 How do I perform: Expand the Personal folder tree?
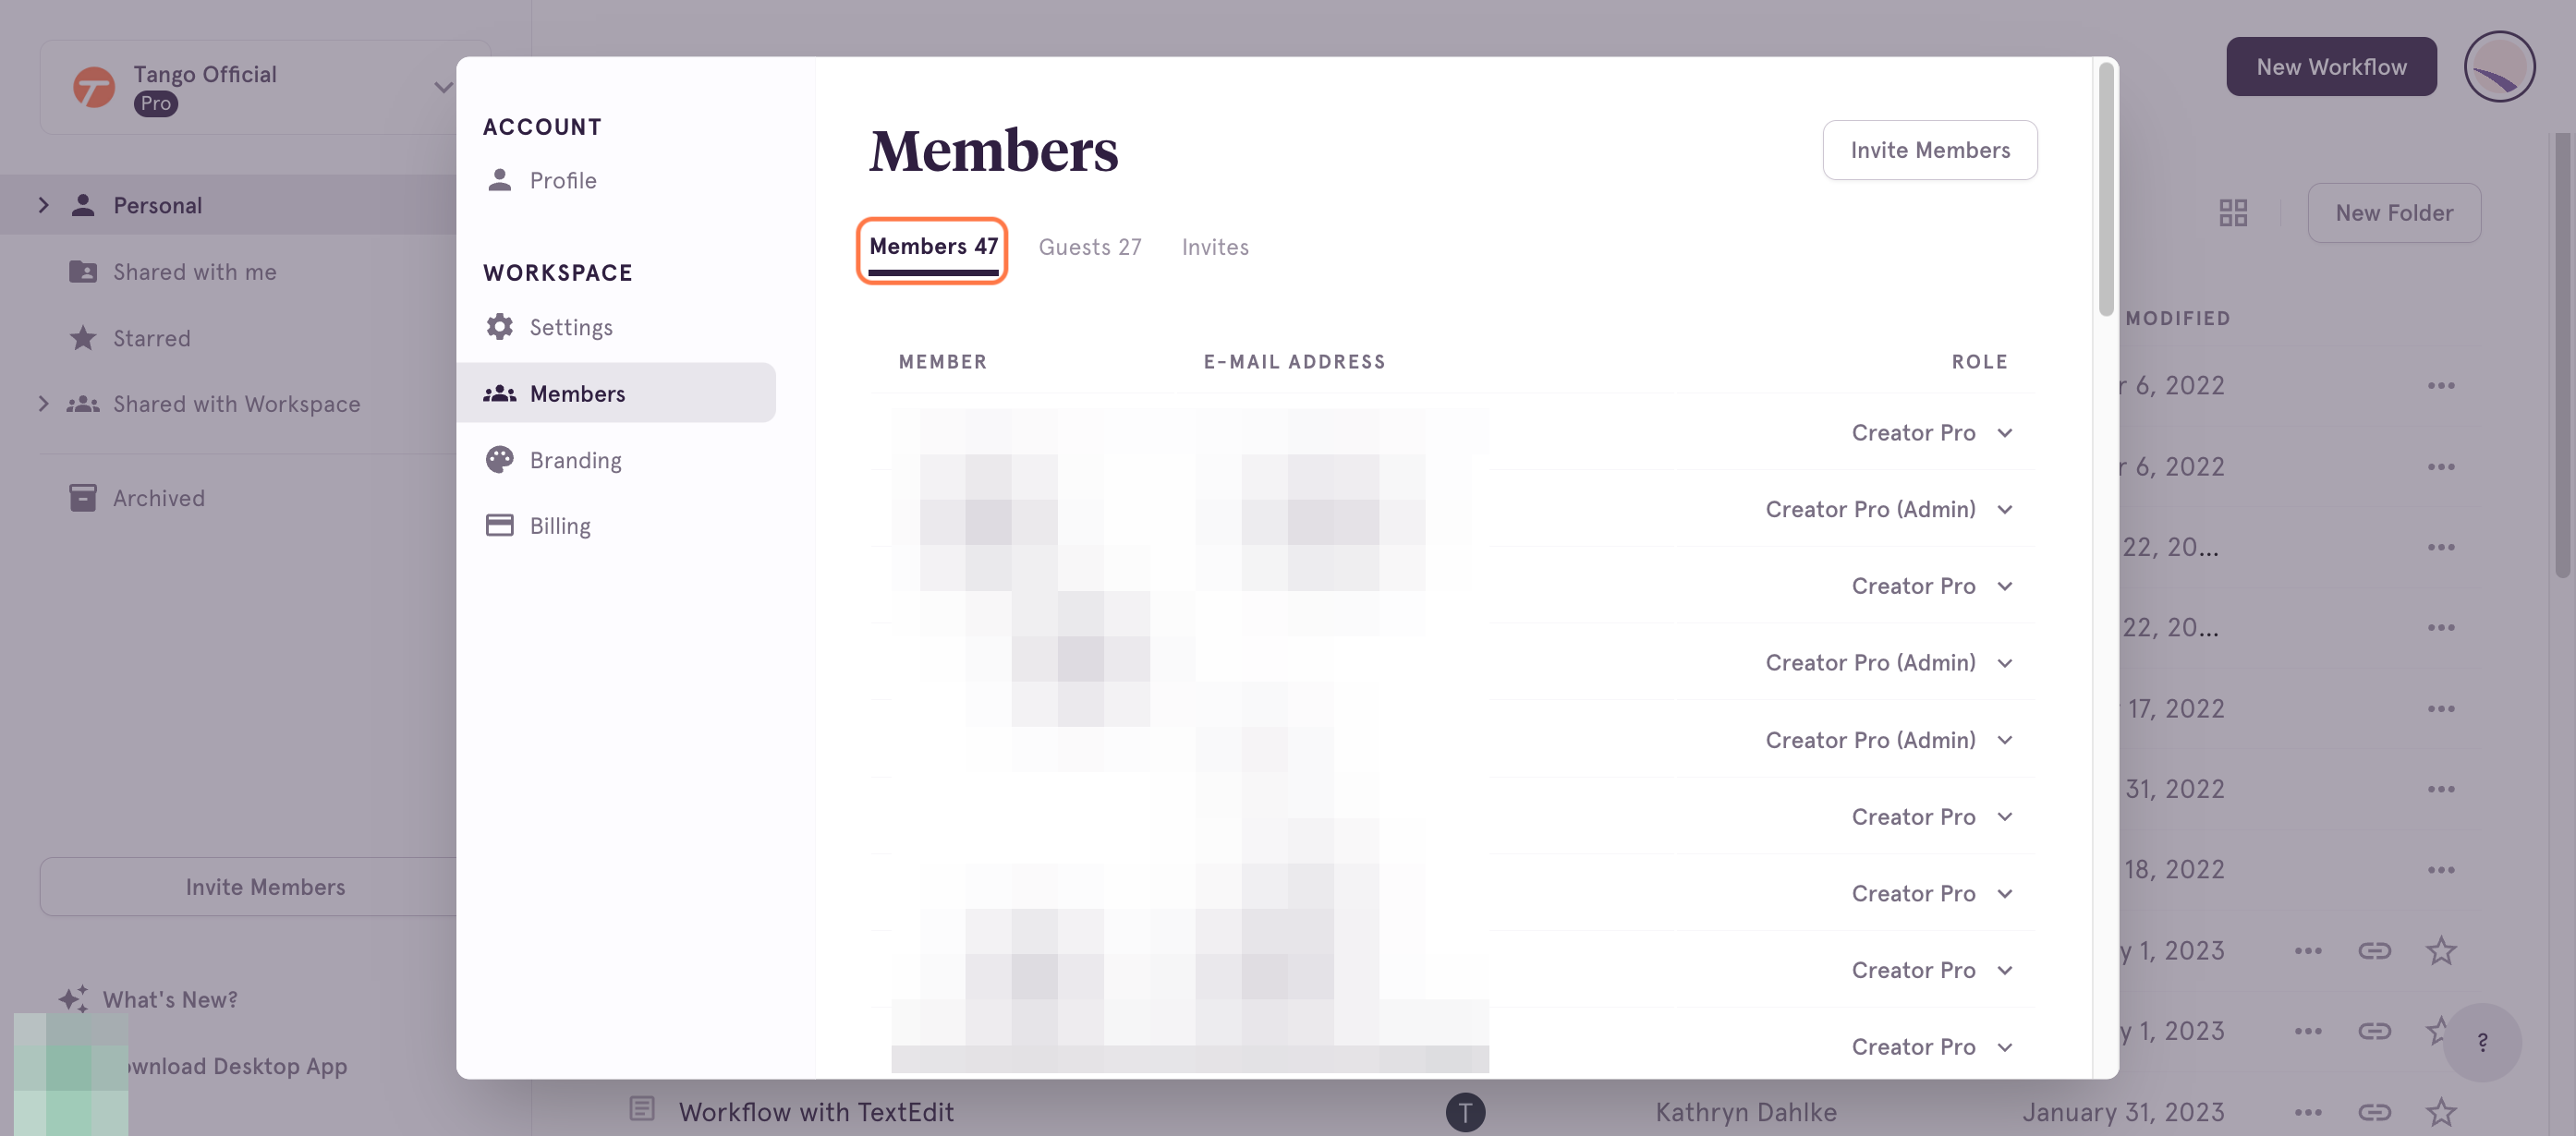[43, 205]
